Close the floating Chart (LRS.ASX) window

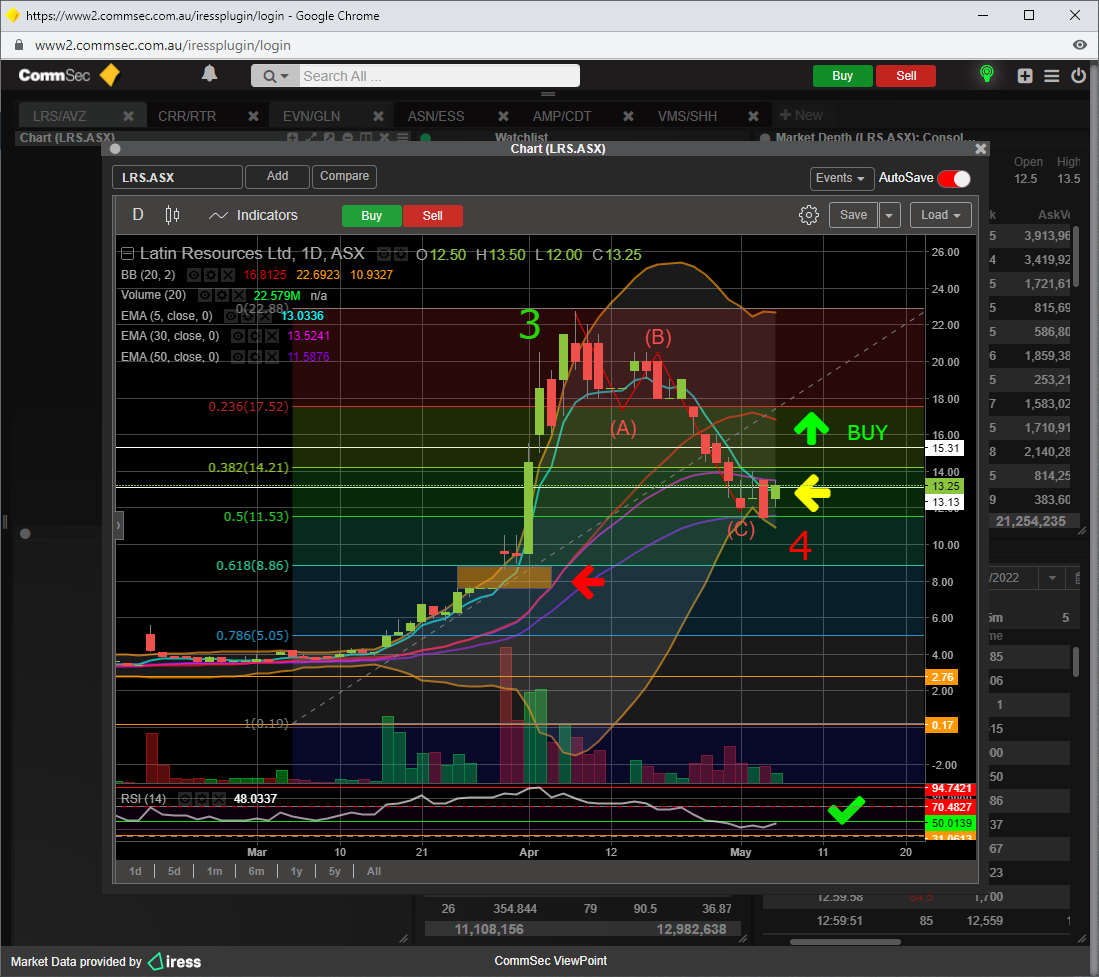click(981, 149)
